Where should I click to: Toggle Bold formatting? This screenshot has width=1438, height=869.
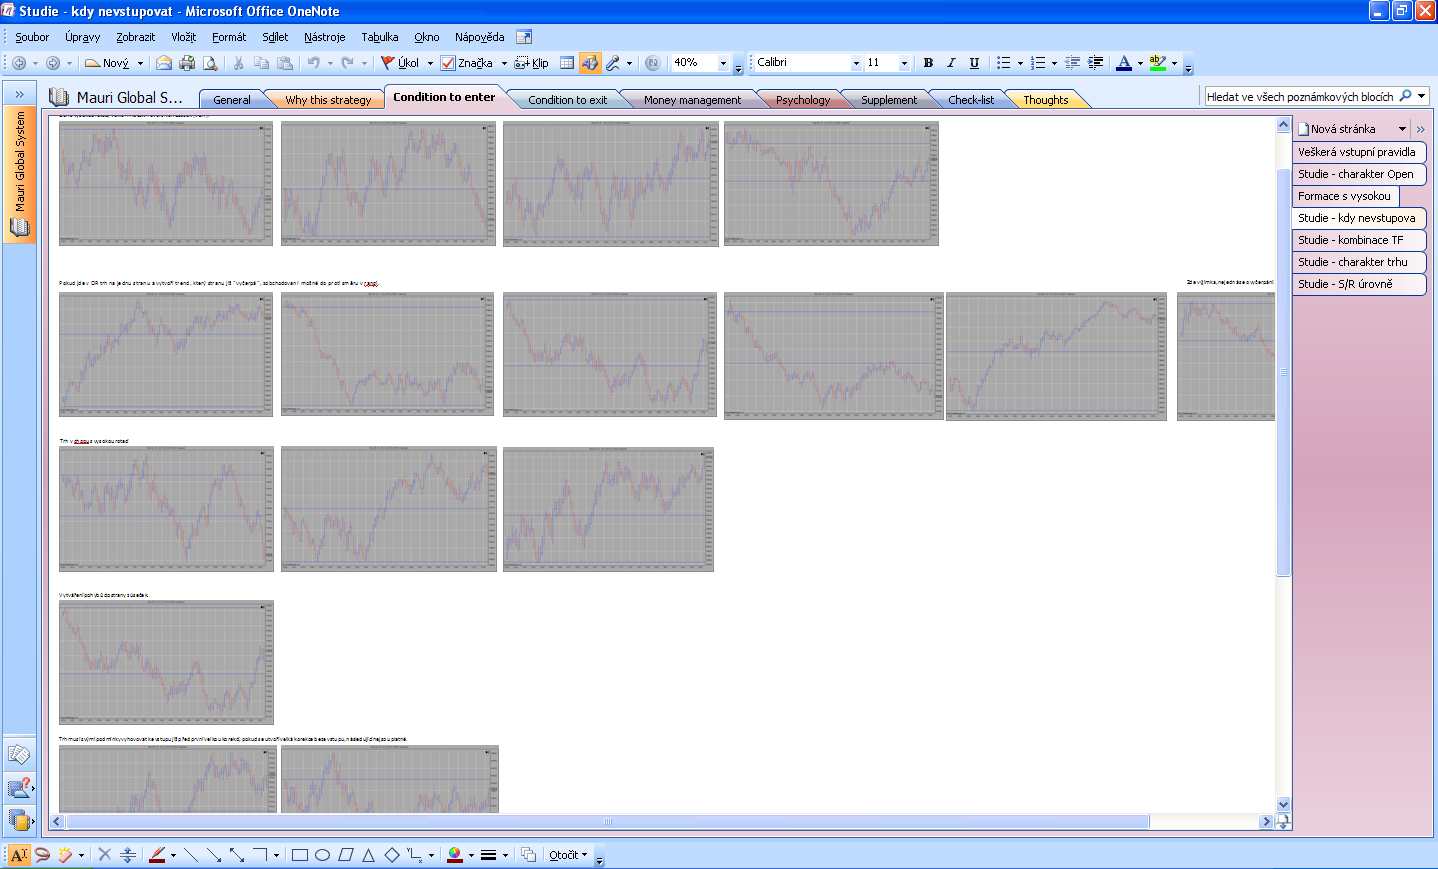928,63
